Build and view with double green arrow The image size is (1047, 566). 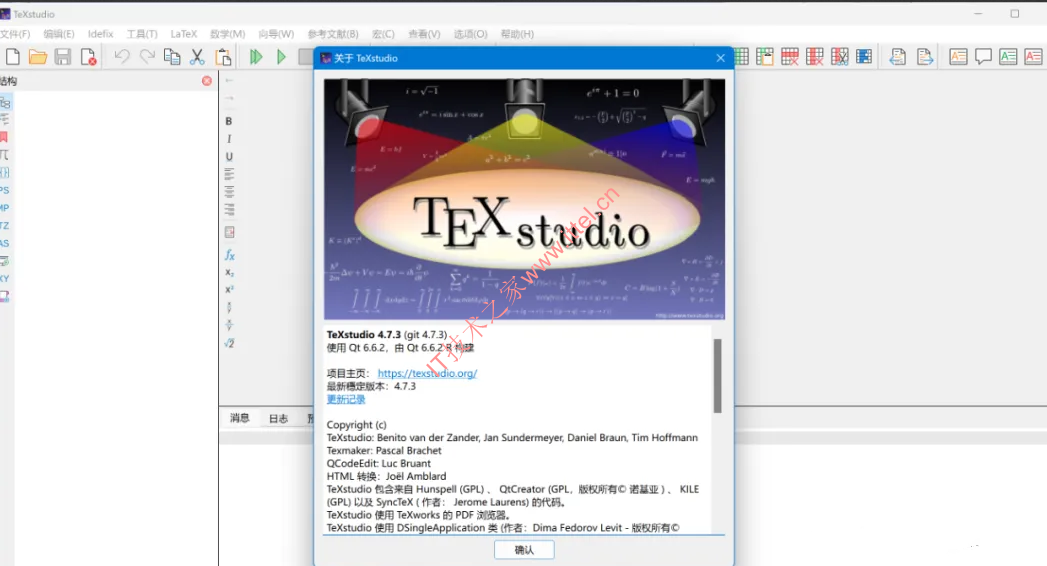(256, 57)
